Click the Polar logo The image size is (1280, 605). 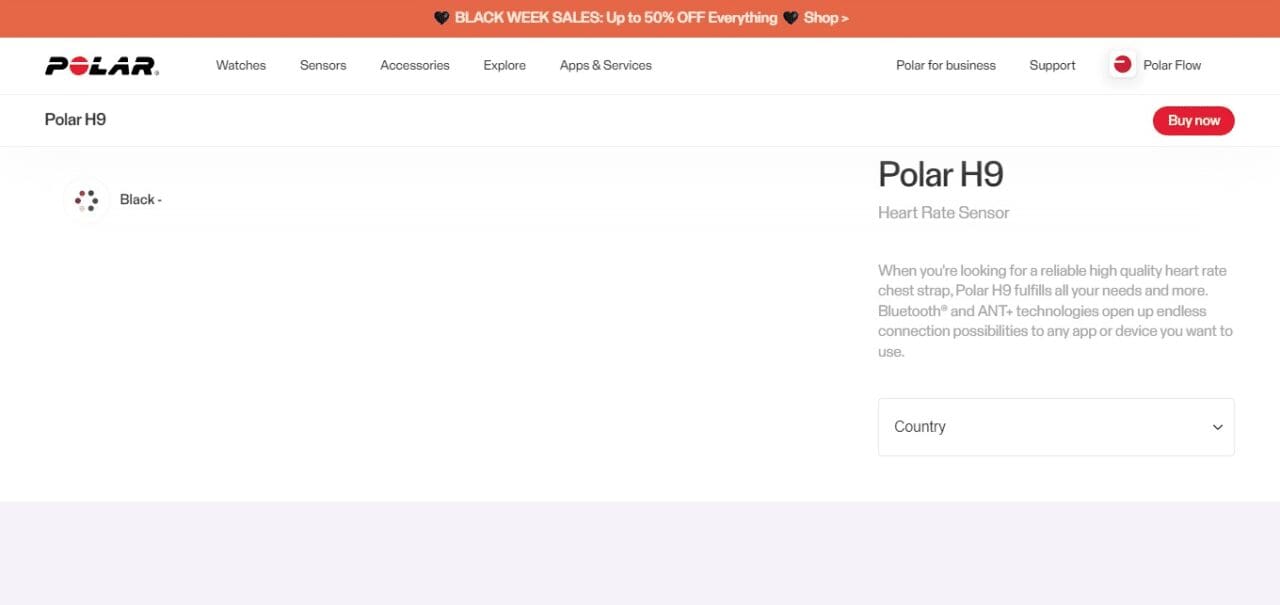102,66
